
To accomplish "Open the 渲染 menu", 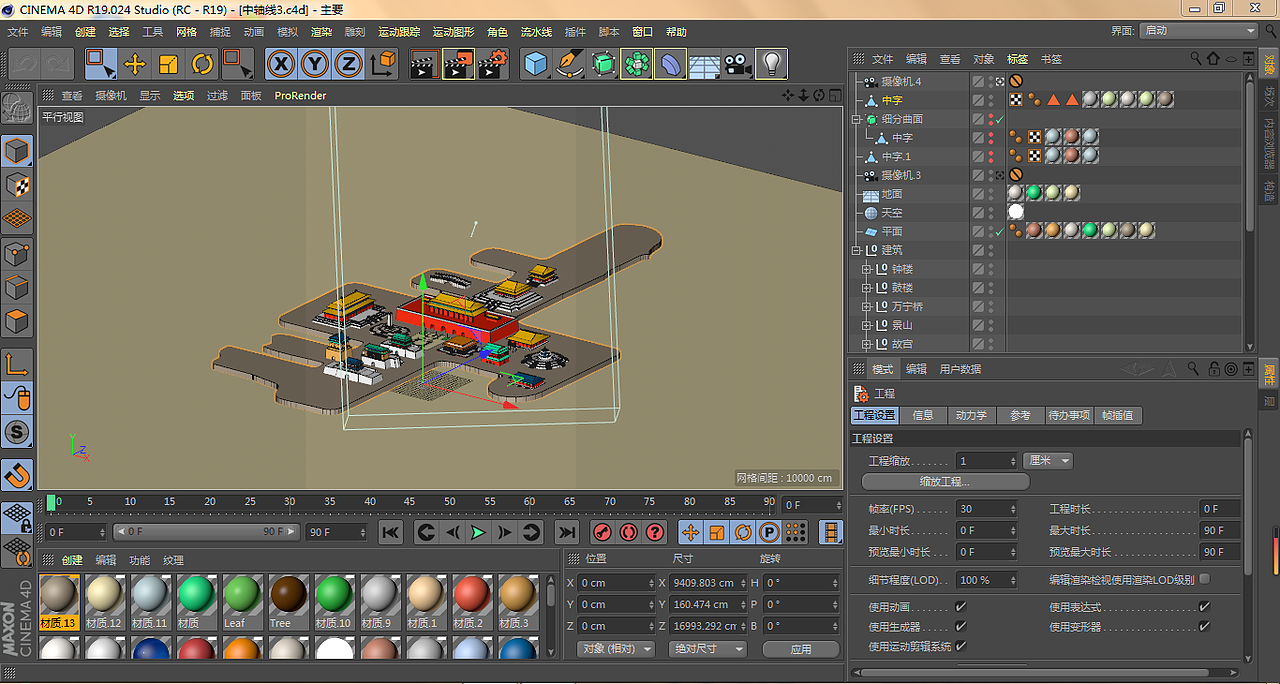I will 321,32.
